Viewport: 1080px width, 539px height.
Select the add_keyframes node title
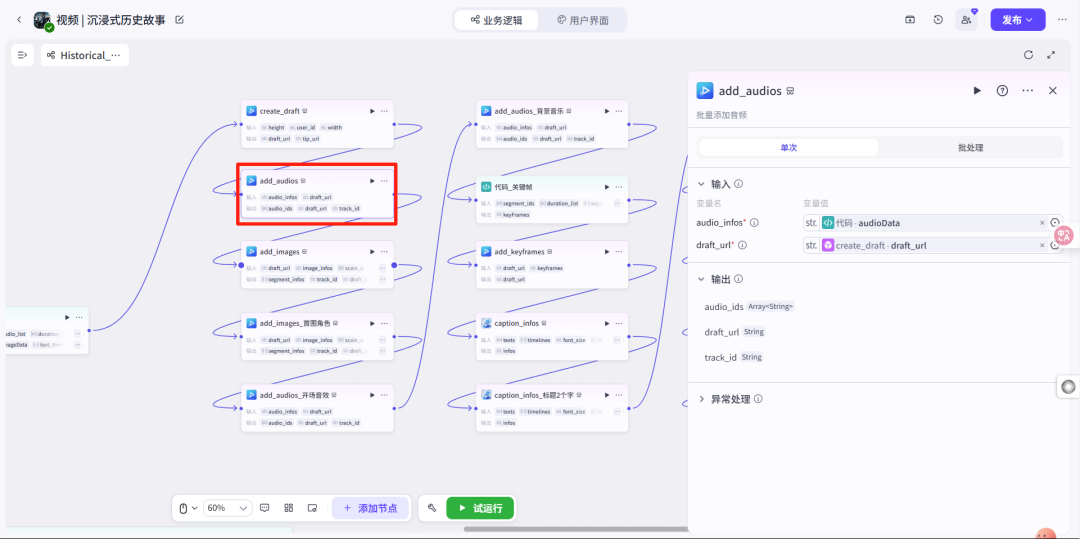point(519,252)
